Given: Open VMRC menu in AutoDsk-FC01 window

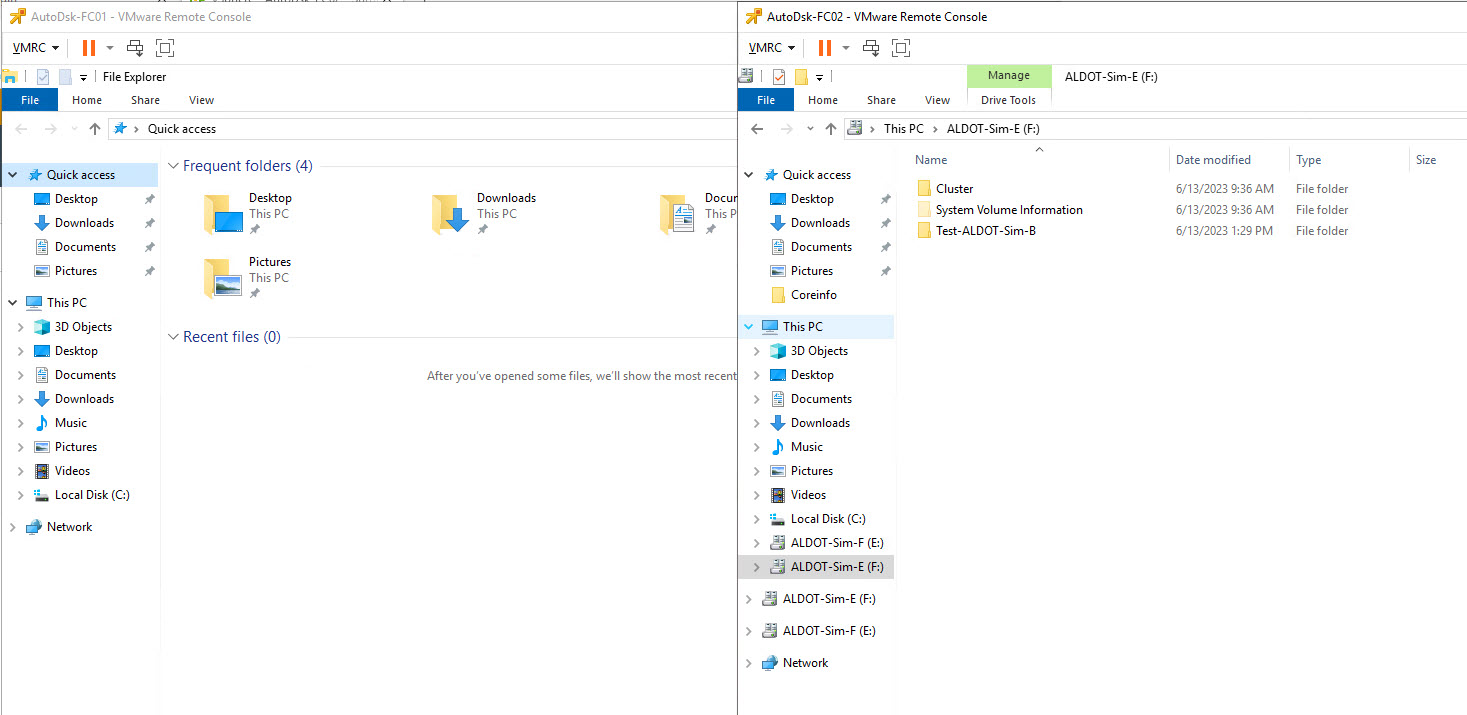Looking at the screenshot, I should [35, 47].
